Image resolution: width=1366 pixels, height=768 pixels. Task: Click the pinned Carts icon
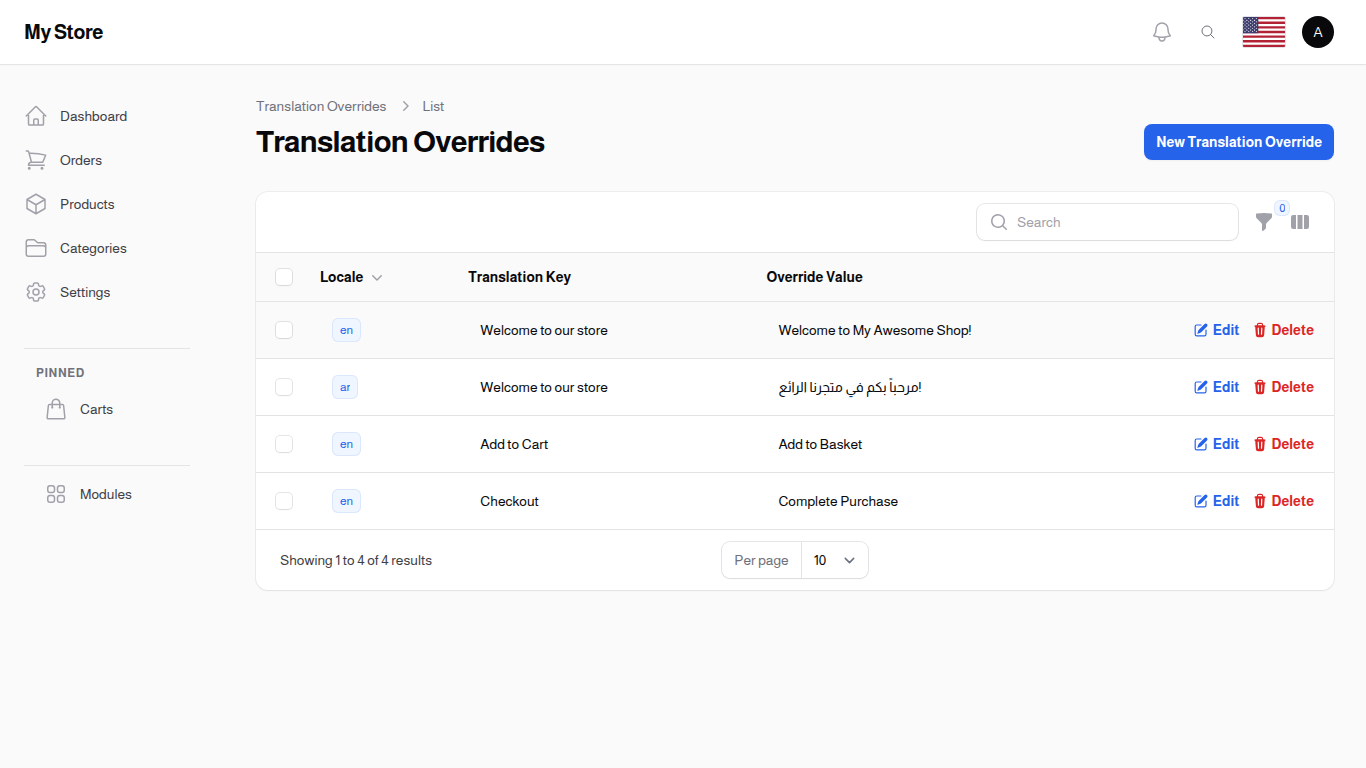[56, 408]
